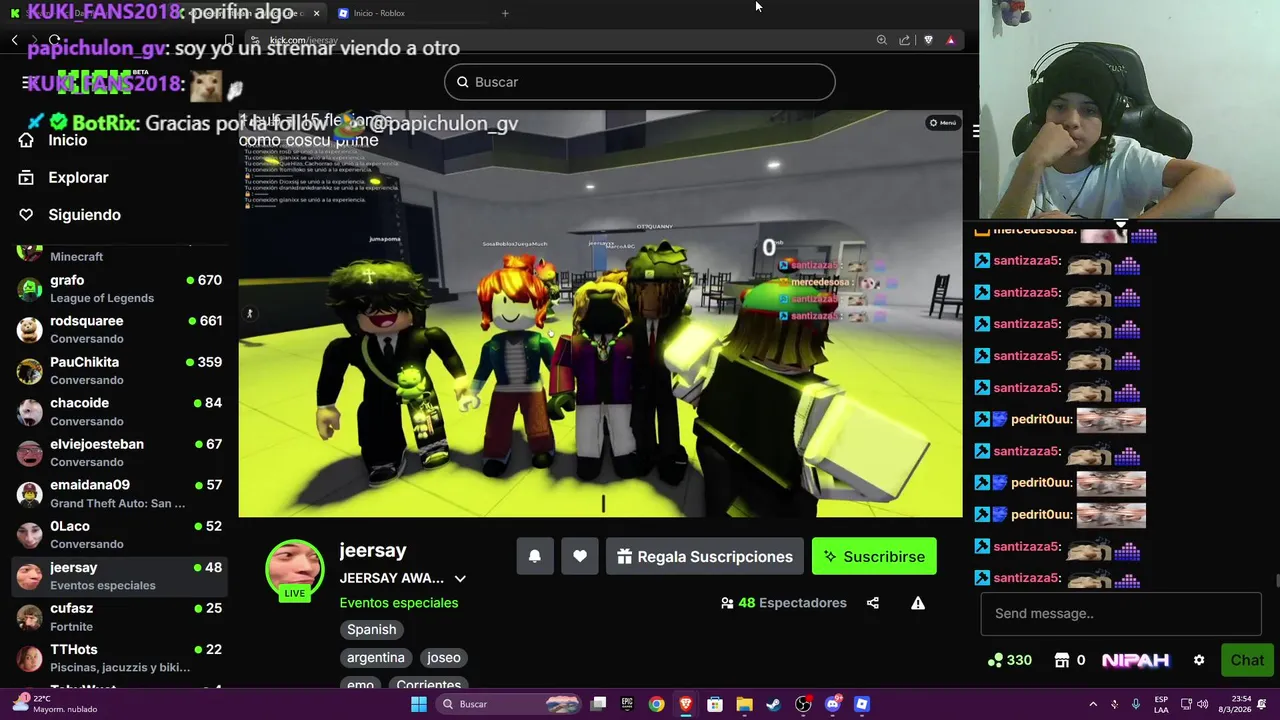Click the mercedesosa username in chat
This screenshot has height=720, width=1280.
[1034, 231]
